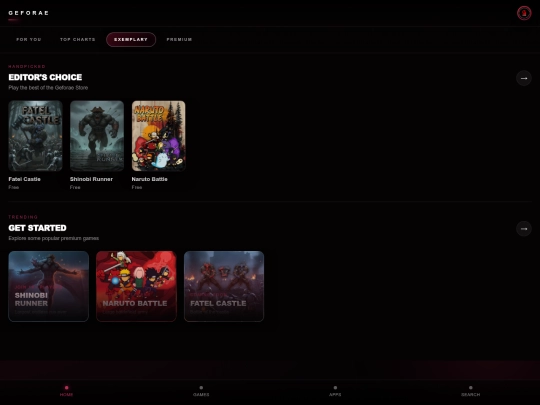The image size is (540, 405).
Task: Open the Naruto Battle cover thumbnail
Action: pos(158,136)
